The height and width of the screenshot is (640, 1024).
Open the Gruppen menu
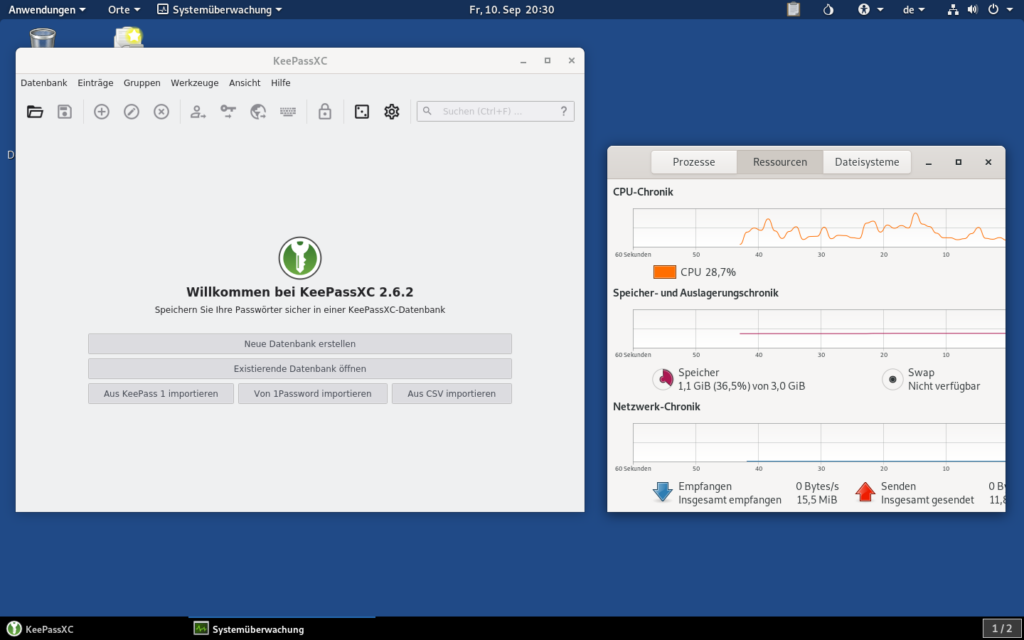[x=142, y=83]
